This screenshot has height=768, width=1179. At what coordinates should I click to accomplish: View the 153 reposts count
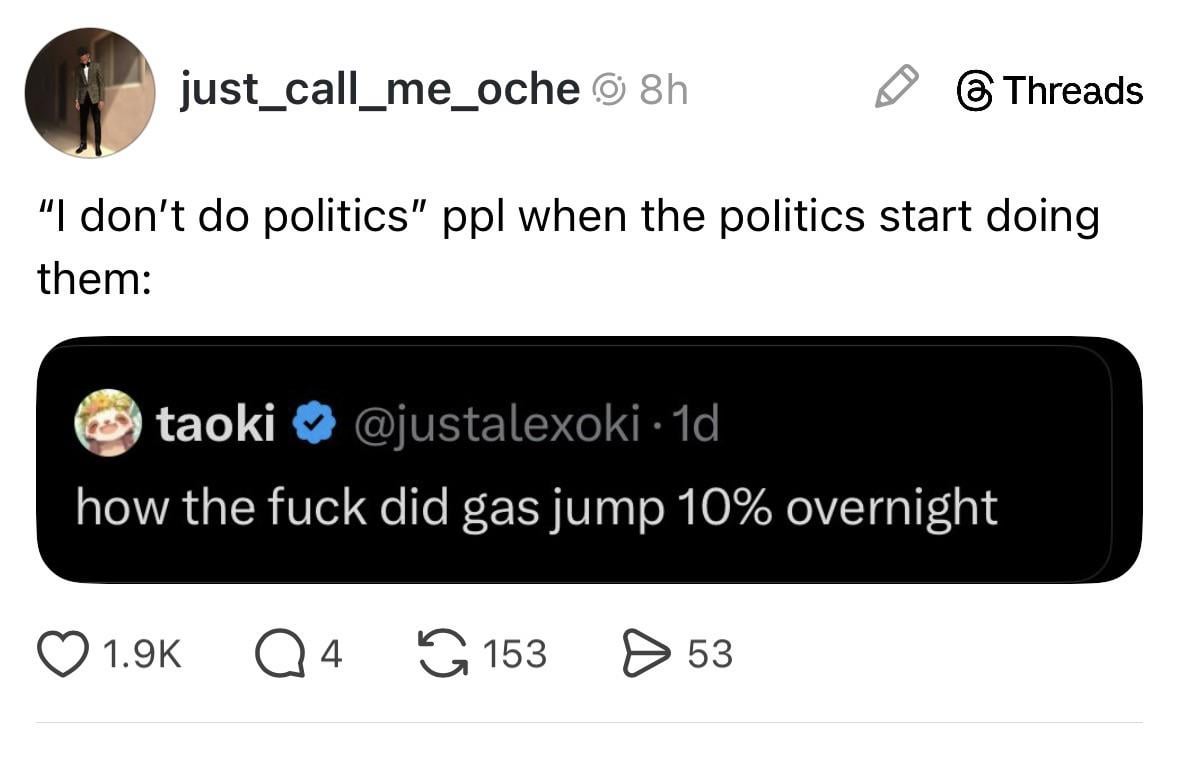click(x=514, y=654)
